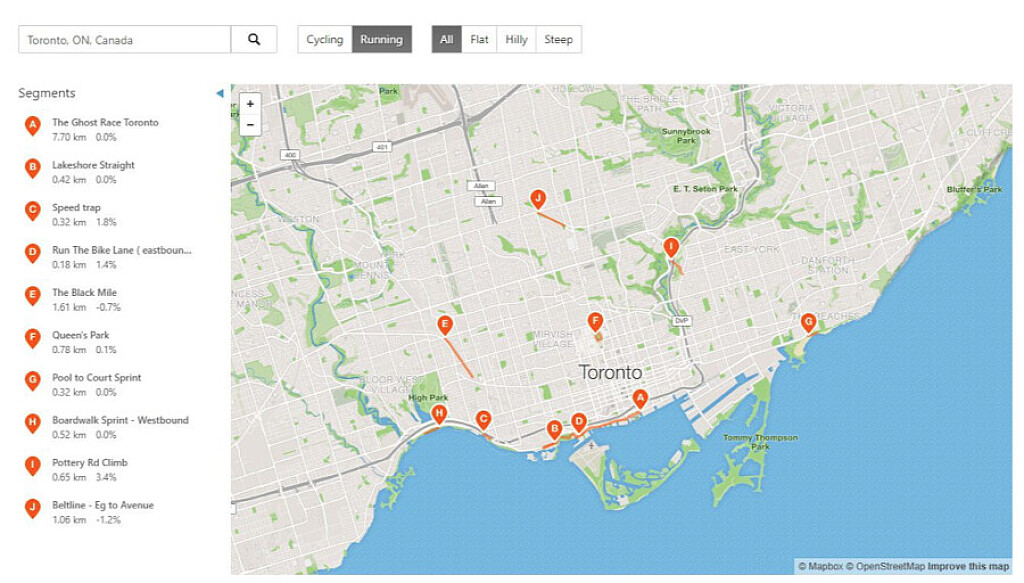The image size is (1024, 583).
Task: Open map pin H near High Park
Action: 438,413
